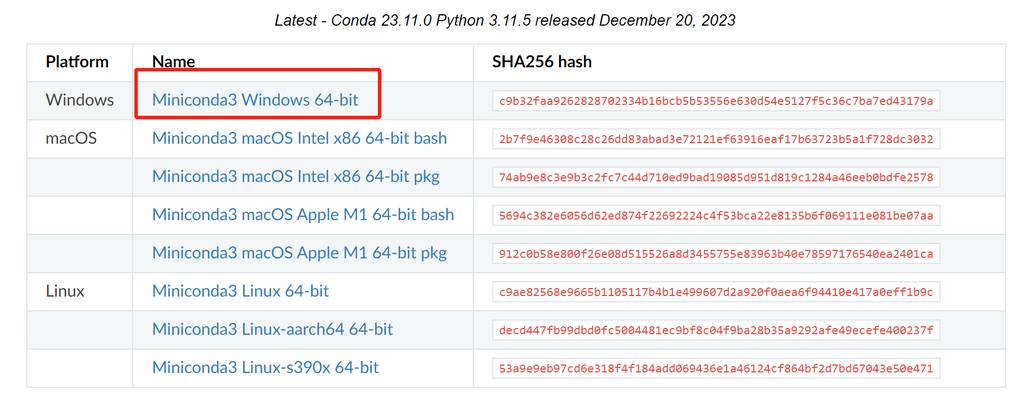Select the Linux hash beginning with c9ae8256
The width and height of the screenshot is (1024, 401).
pos(716,292)
